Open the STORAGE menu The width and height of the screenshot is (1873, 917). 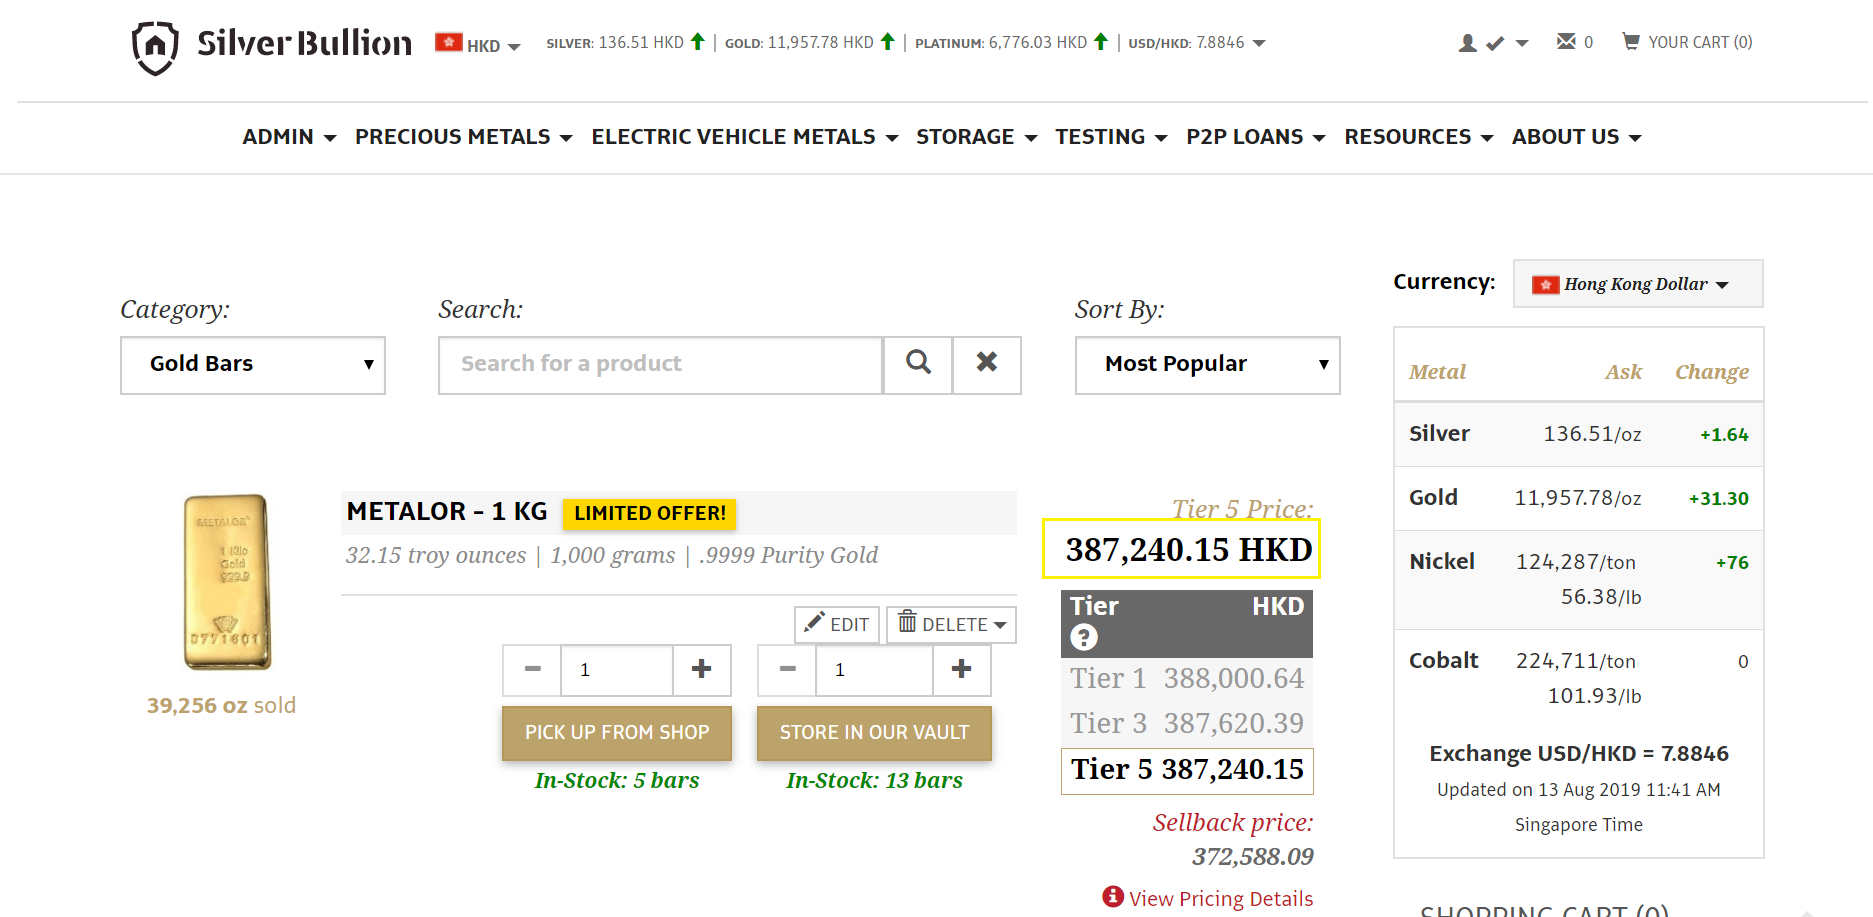(966, 137)
